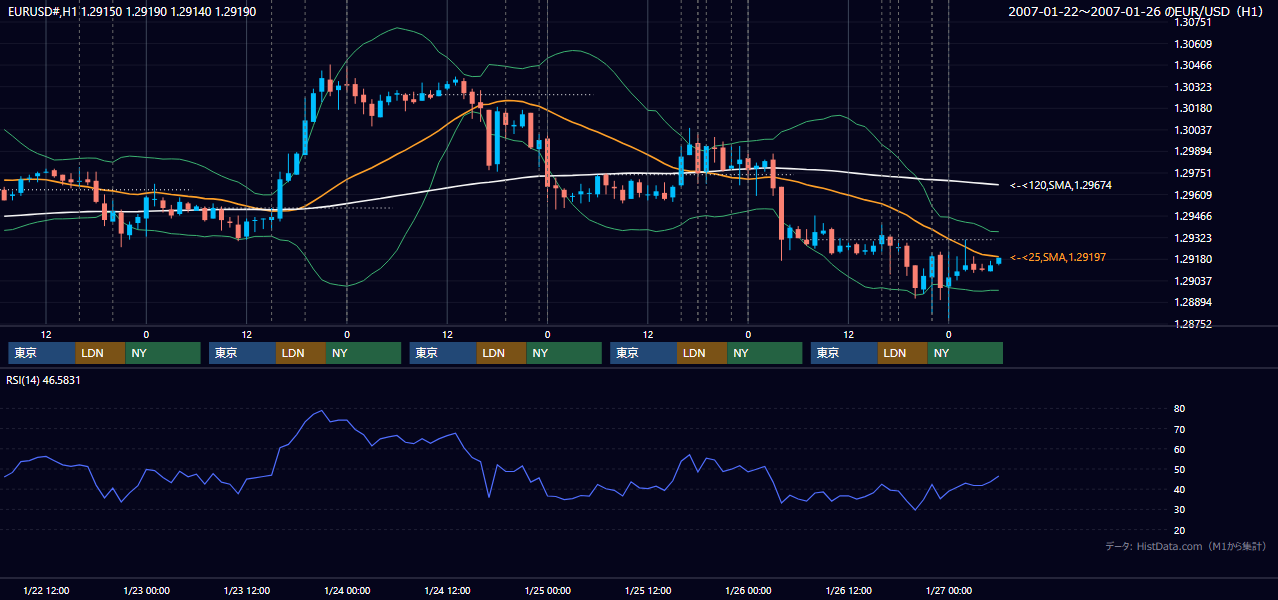The height and width of the screenshot is (600, 1278).
Task: Click the rightmost 東京 session block
Action: pyautogui.click(x=845, y=353)
